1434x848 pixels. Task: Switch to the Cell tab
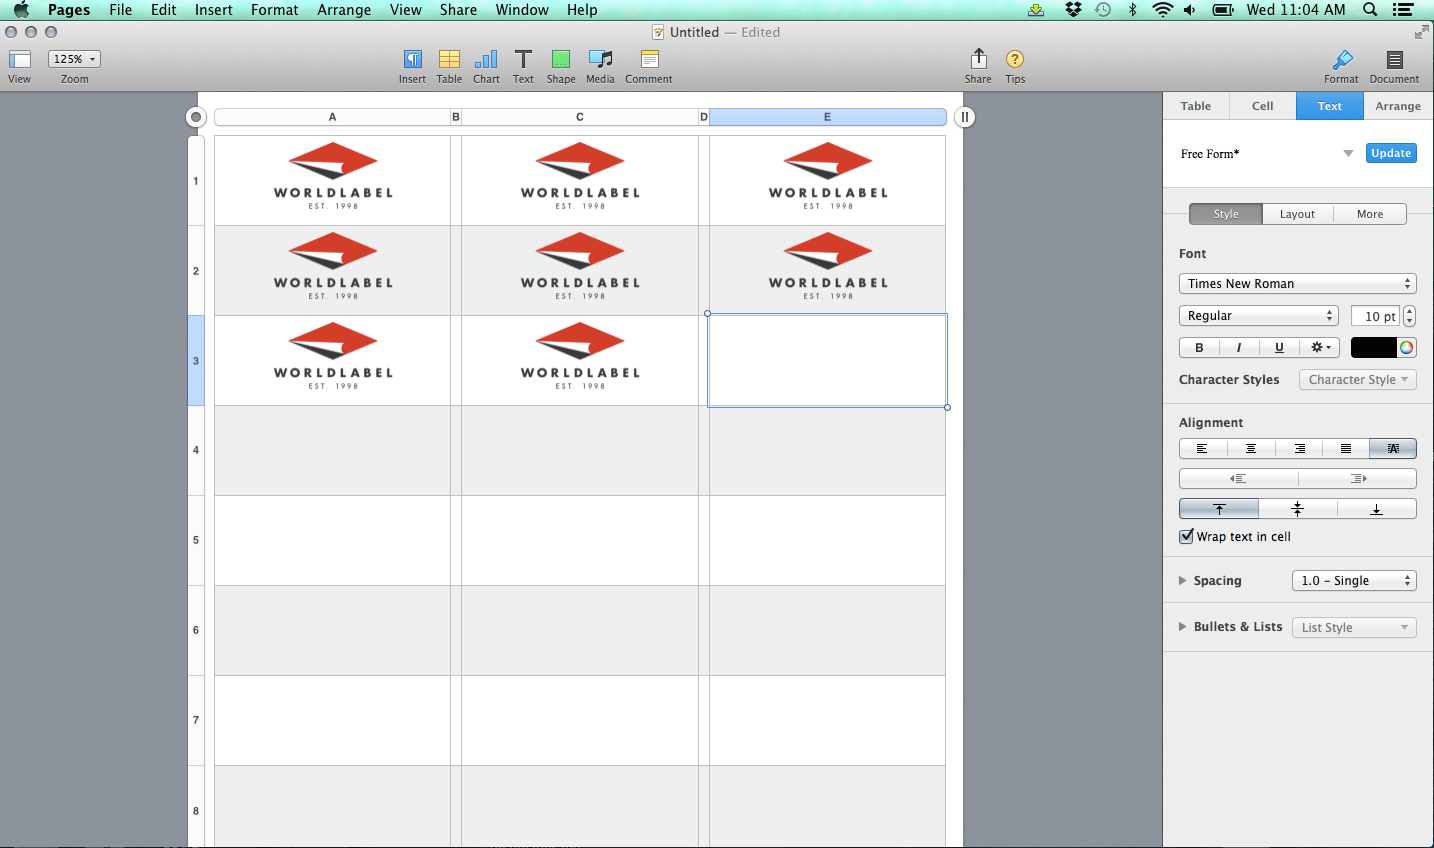point(1263,106)
